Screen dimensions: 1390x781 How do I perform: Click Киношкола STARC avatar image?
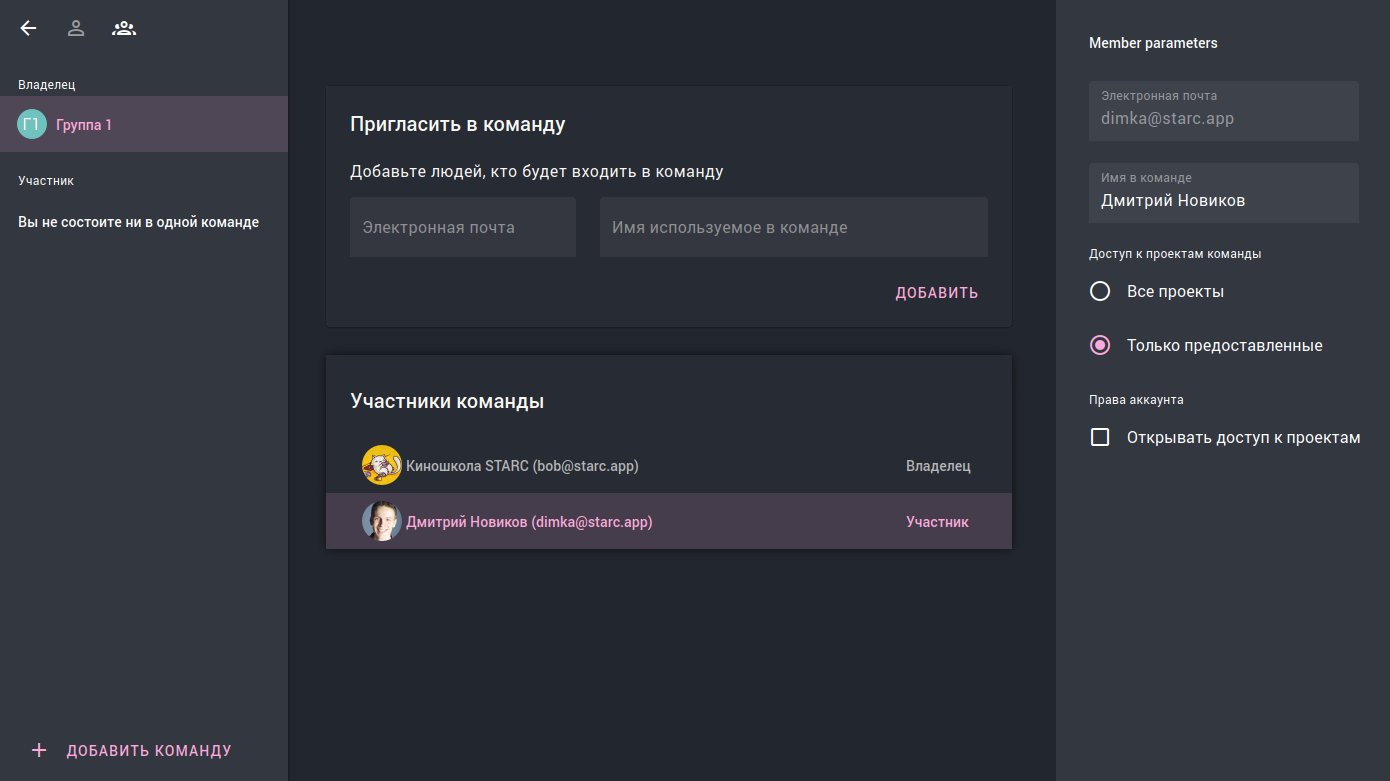click(x=381, y=466)
